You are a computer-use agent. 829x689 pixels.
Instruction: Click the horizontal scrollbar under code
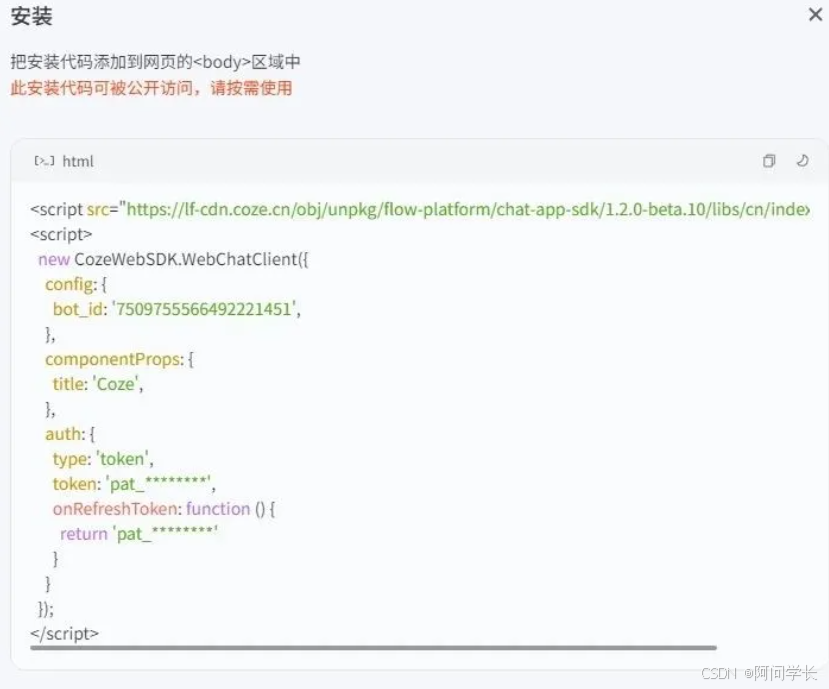coord(373,647)
